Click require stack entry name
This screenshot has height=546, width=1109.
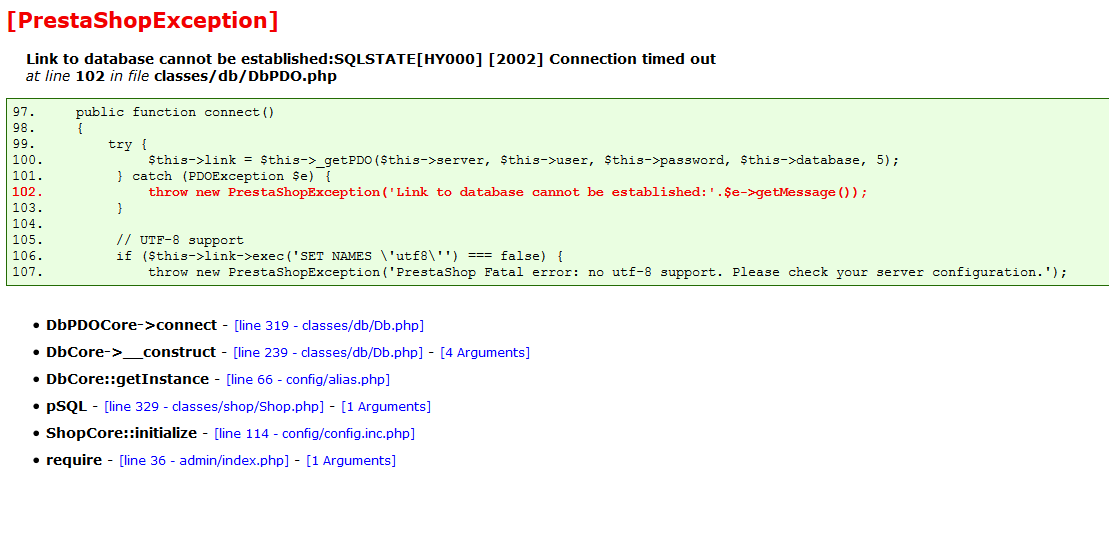[x=74, y=460]
